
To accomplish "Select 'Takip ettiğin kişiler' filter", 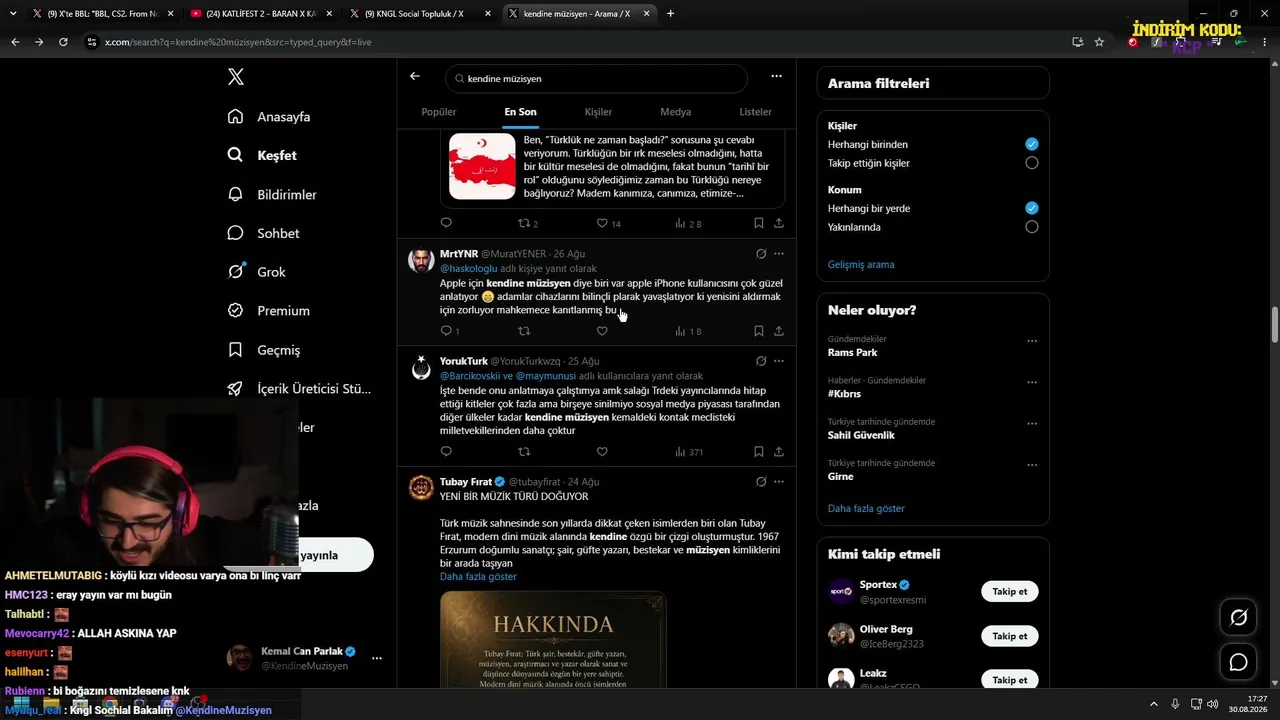I will [1032, 163].
